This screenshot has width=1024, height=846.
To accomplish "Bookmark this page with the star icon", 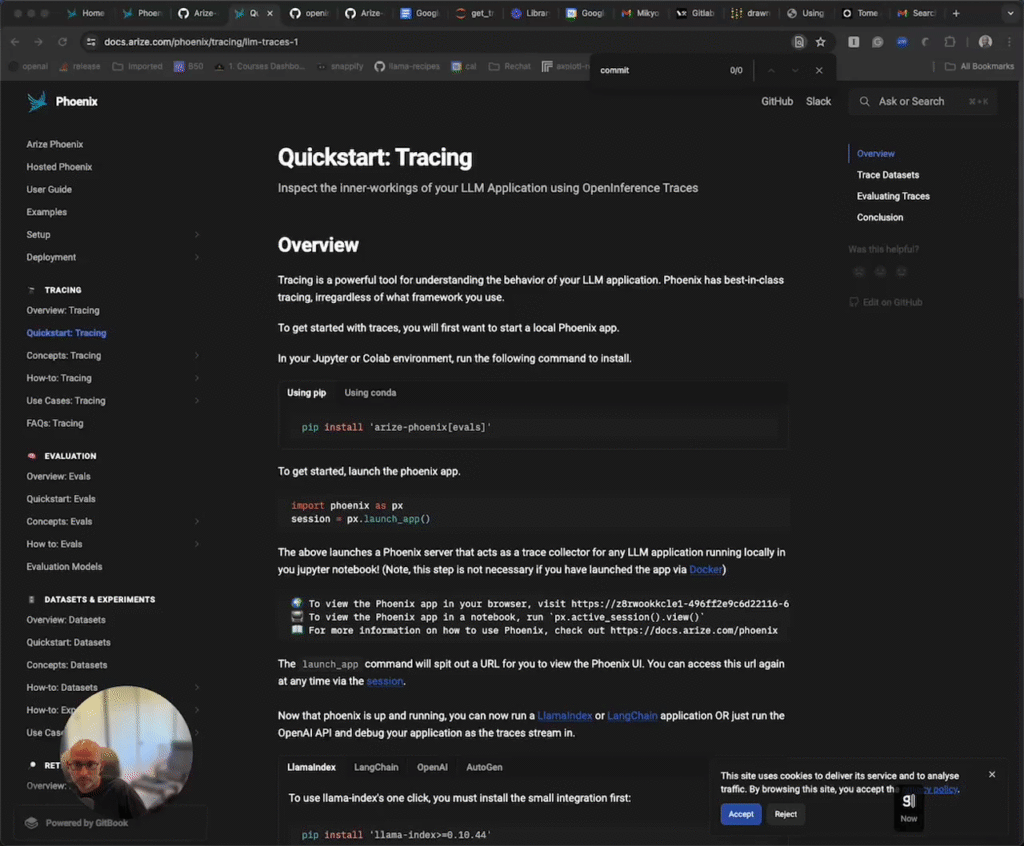I will pyautogui.click(x=820, y=42).
